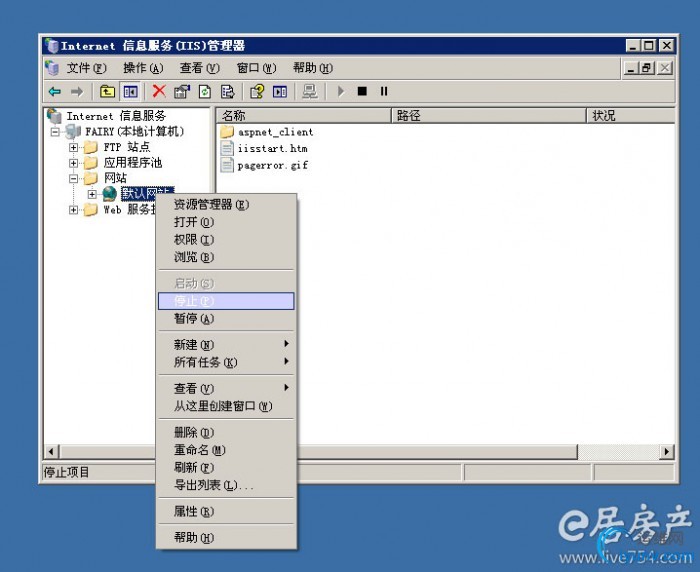Click the aspnet_client folder icon
Image resolution: width=700 pixels, height=572 pixels.
pos(227,132)
